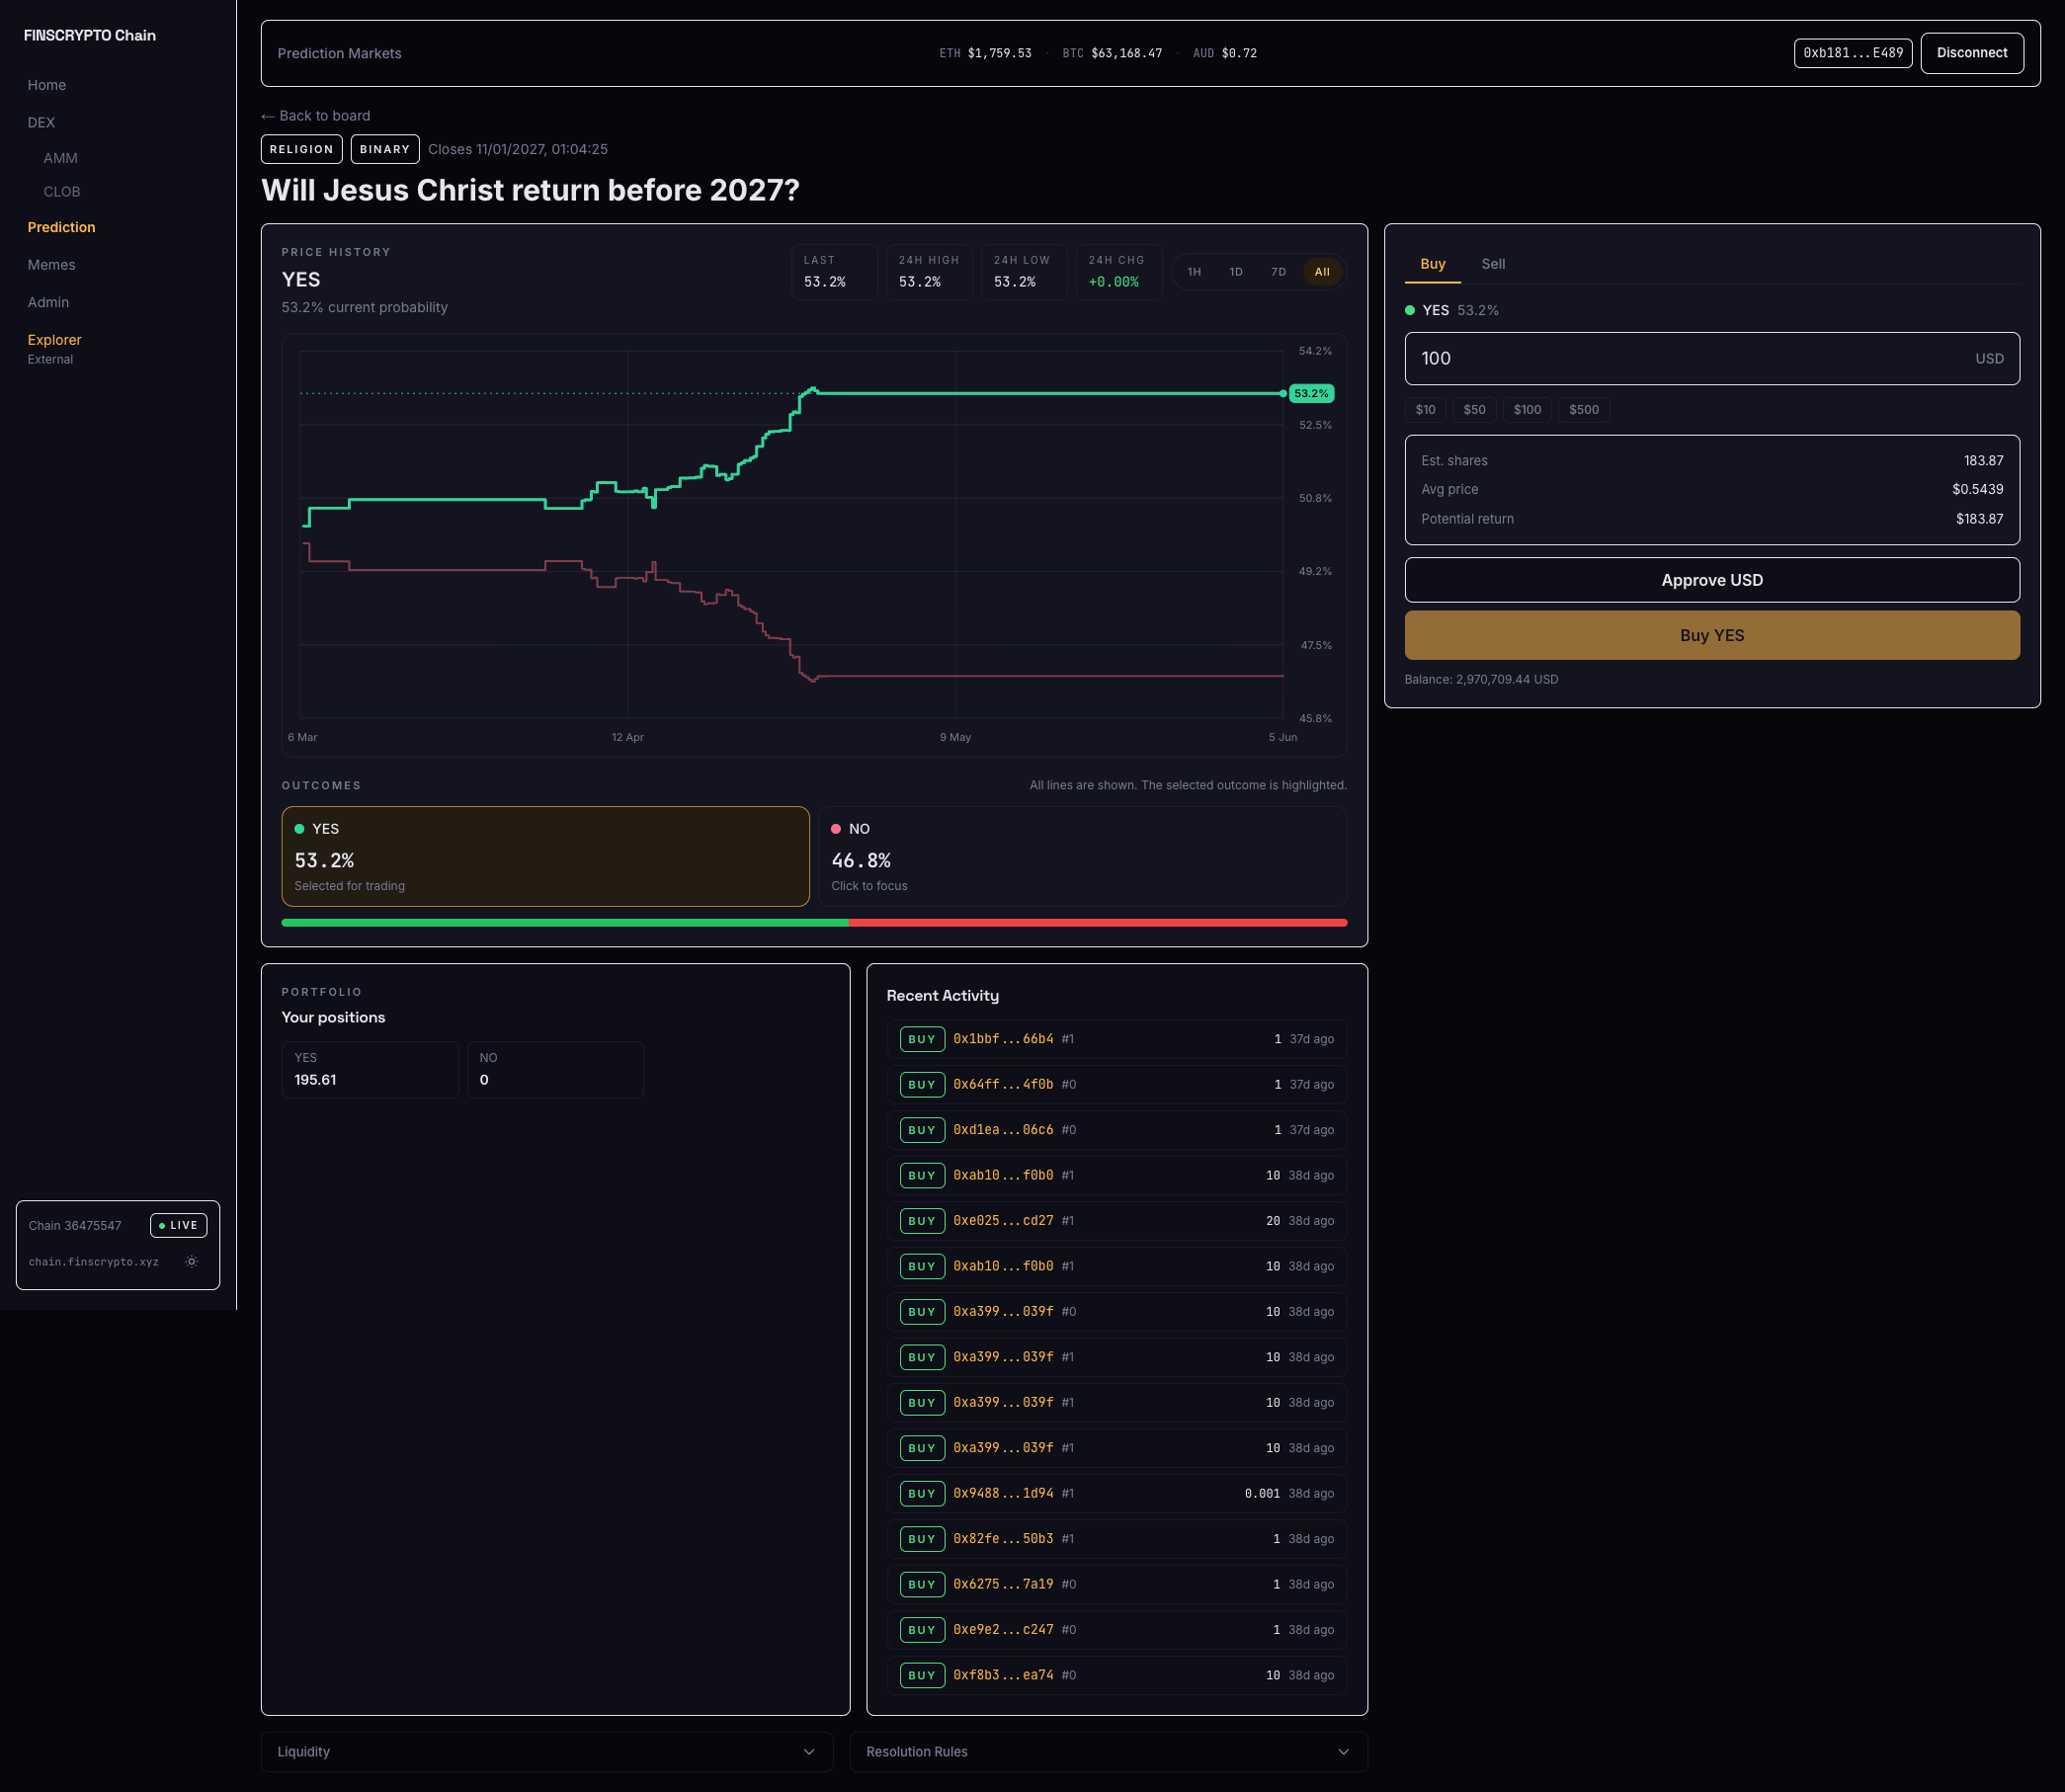
Task: Open AMM submenu item
Action: tap(60, 158)
